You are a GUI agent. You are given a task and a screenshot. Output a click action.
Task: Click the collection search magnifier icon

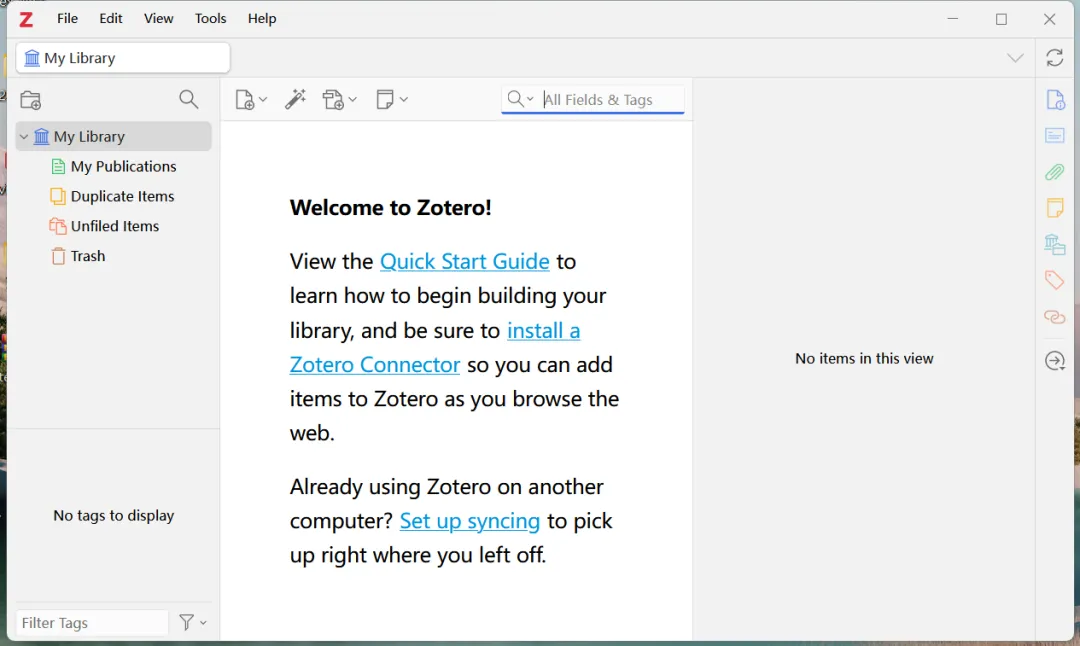(189, 99)
